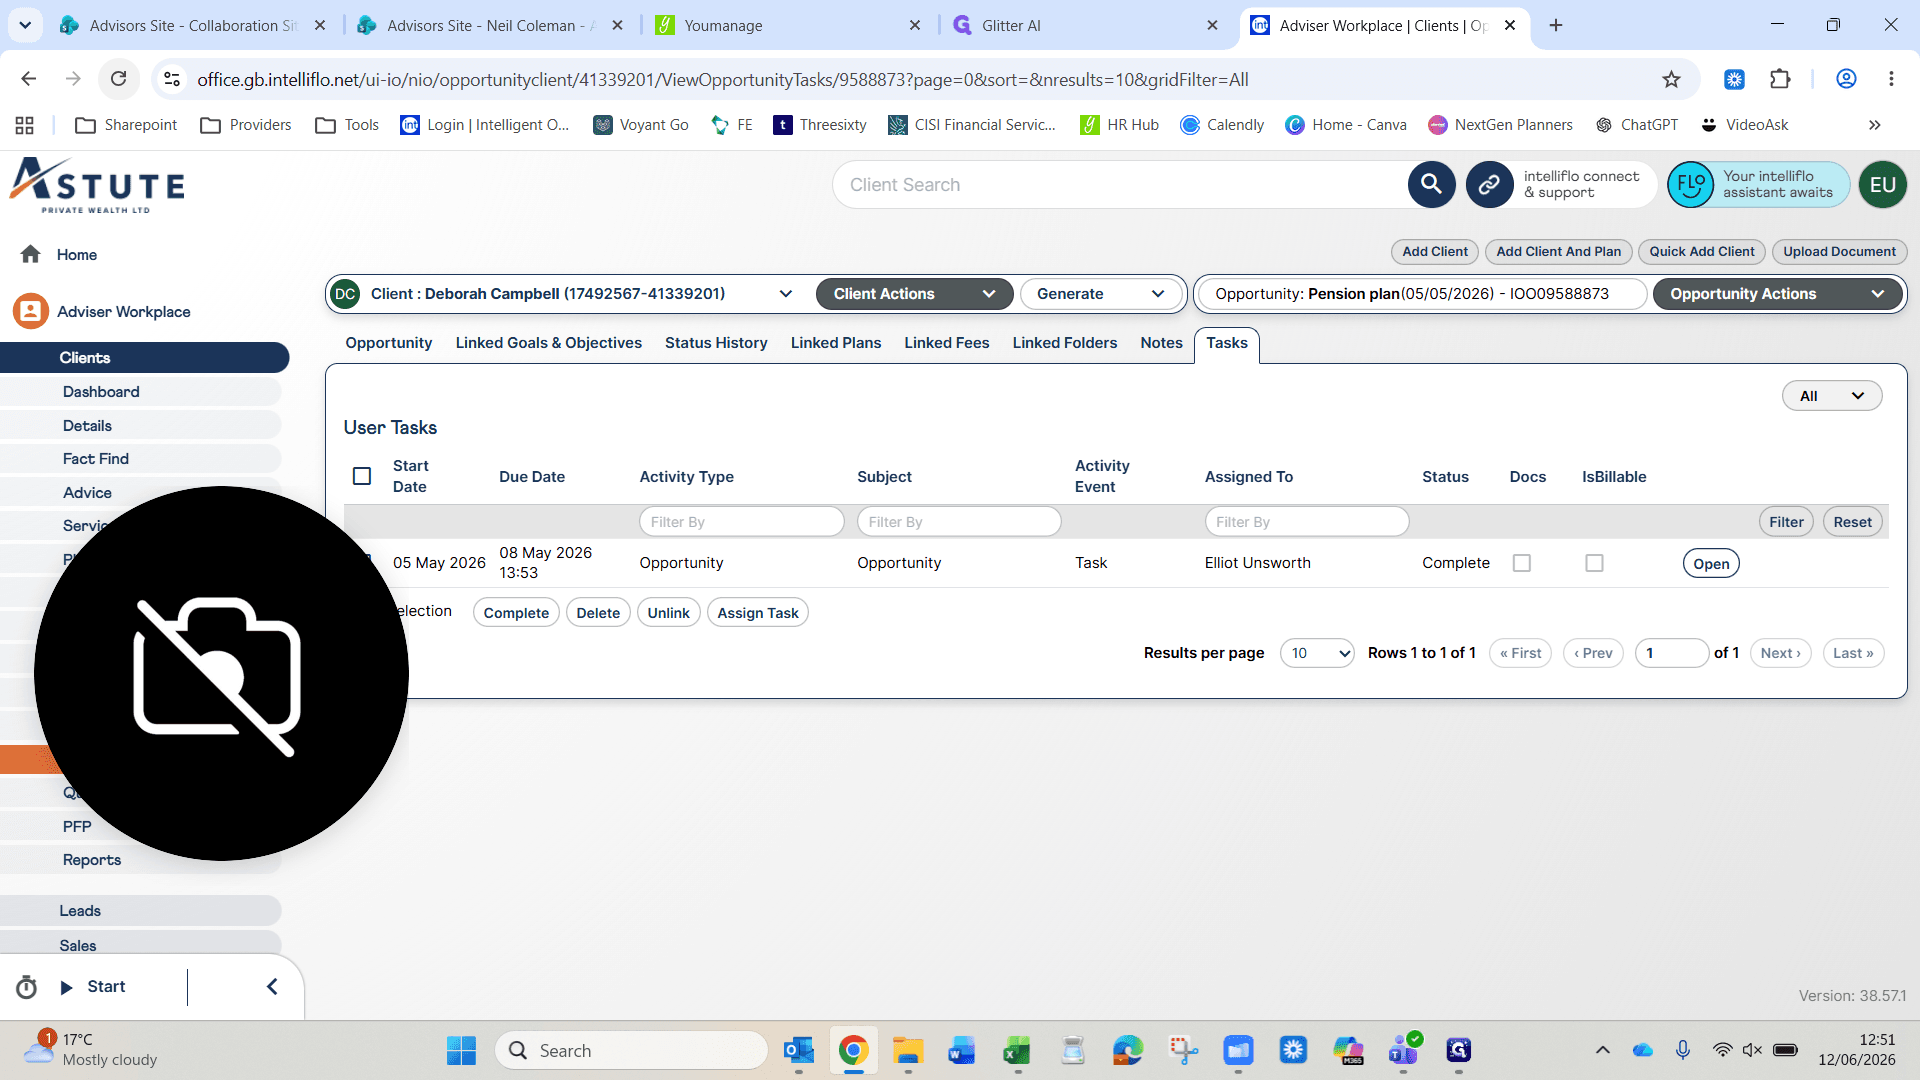The image size is (1920, 1080).
Task: Open the browser extensions puzzle icon
Action: [1780, 79]
